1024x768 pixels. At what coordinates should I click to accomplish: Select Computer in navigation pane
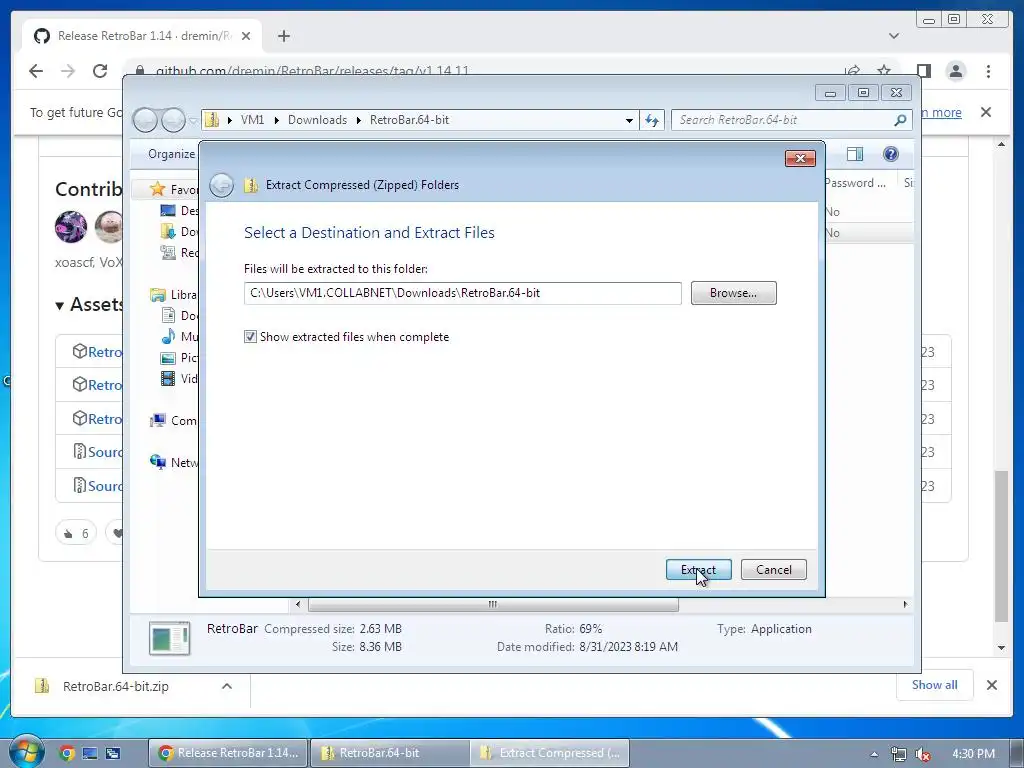coord(173,421)
